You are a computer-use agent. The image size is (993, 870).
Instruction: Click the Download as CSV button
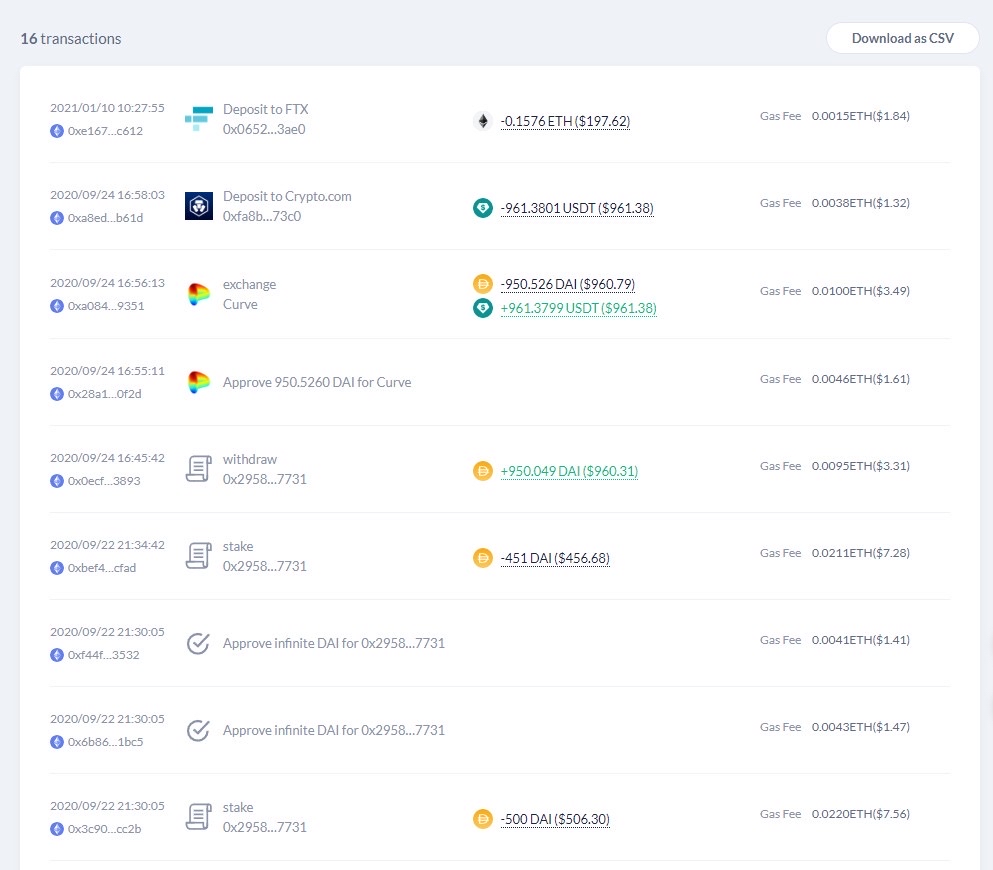902,38
